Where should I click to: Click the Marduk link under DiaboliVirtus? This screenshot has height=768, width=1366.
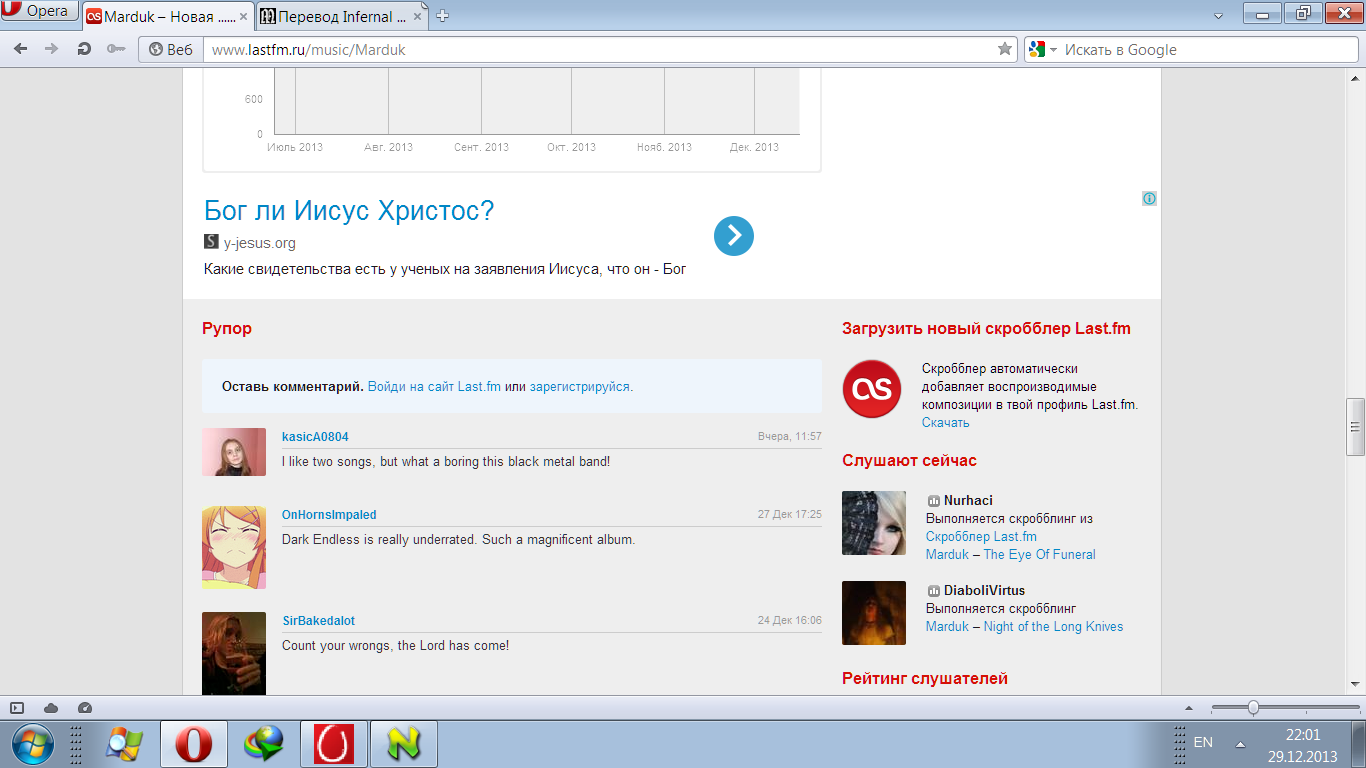[947, 626]
